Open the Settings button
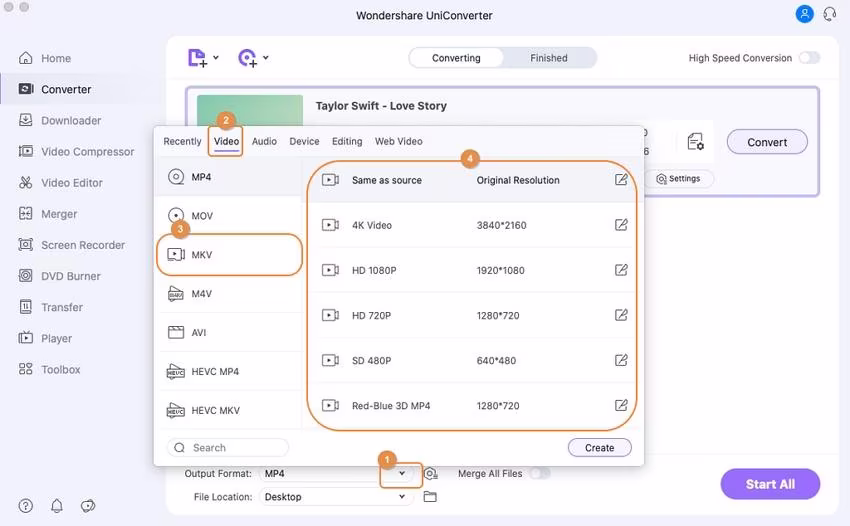Viewport: 850px width, 526px height. coord(679,178)
